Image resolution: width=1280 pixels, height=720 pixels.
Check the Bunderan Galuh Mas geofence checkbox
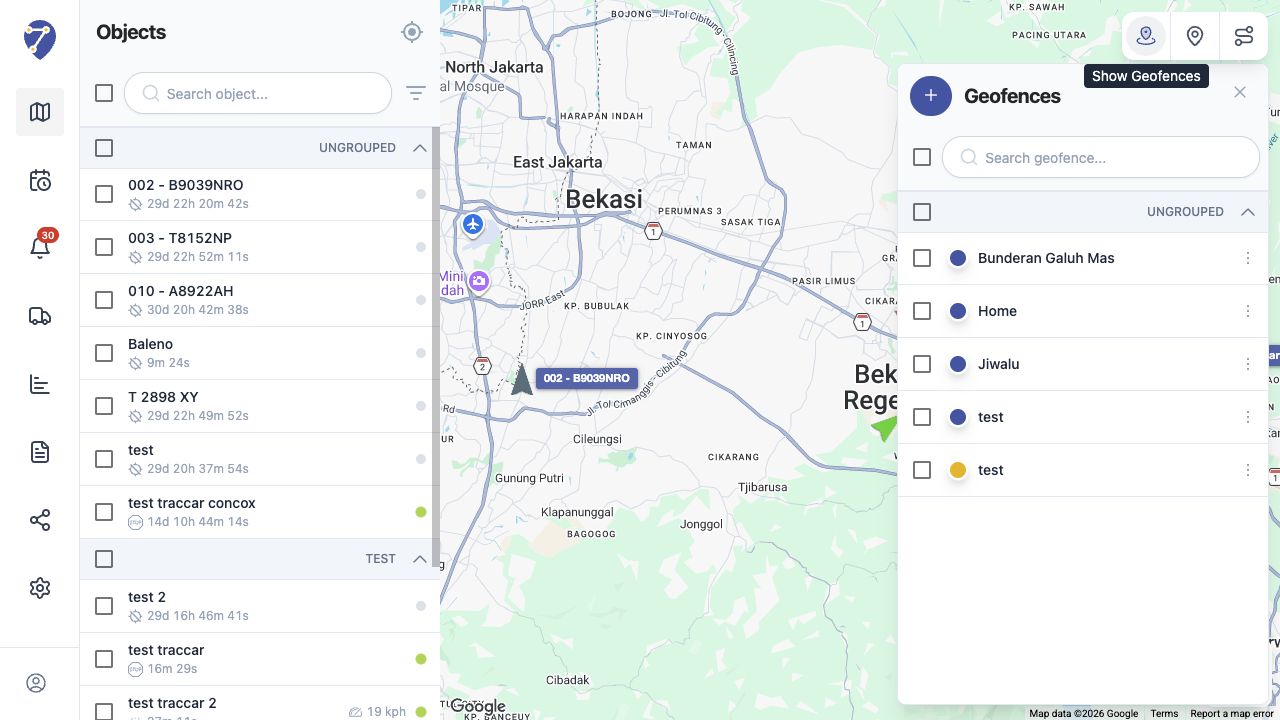[x=922, y=258]
